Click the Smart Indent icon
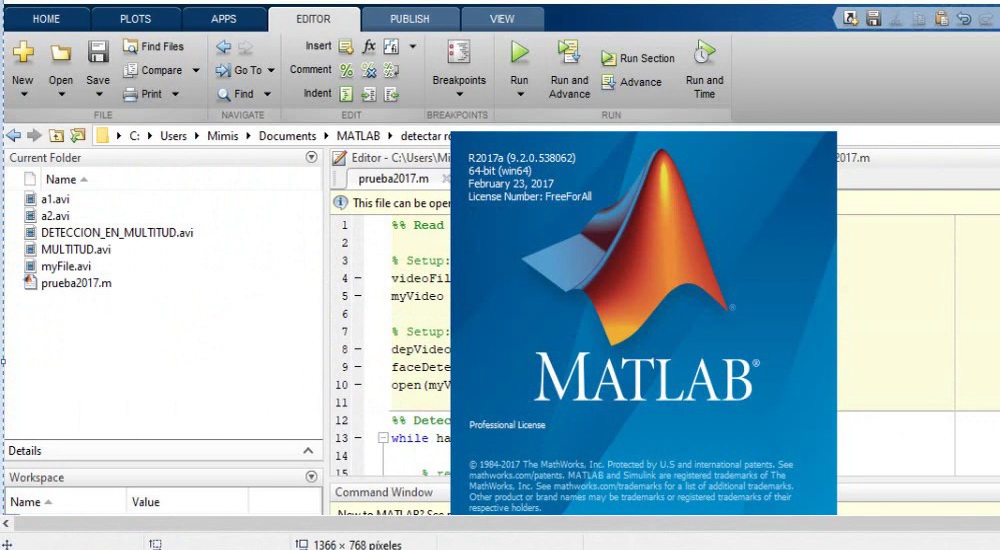Image resolution: width=1000 pixels, height=550 pixels. pos(346,94)
